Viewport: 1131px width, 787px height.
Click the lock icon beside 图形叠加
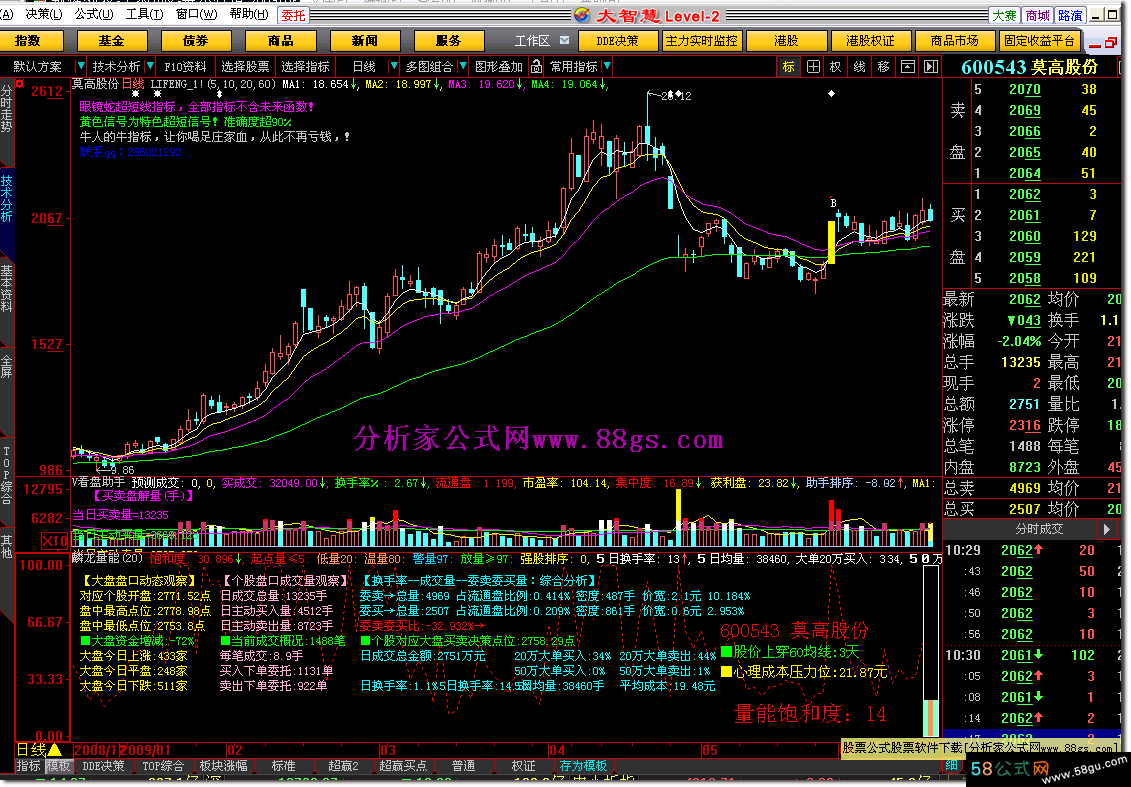click(x=536, y=66)
